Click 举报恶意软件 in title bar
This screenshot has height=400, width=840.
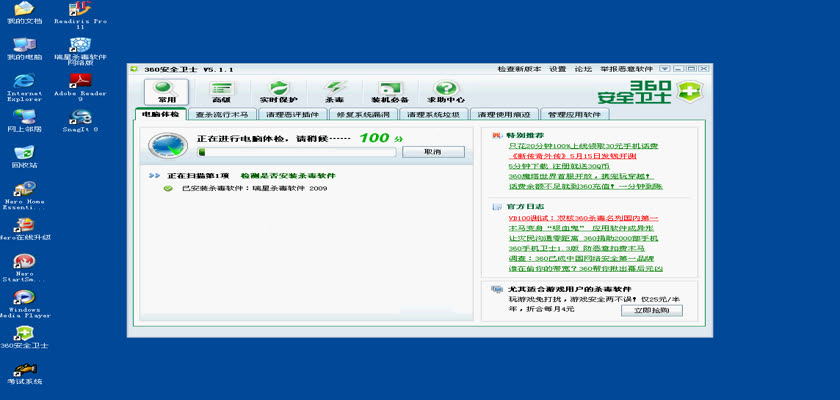pos(626,69)
